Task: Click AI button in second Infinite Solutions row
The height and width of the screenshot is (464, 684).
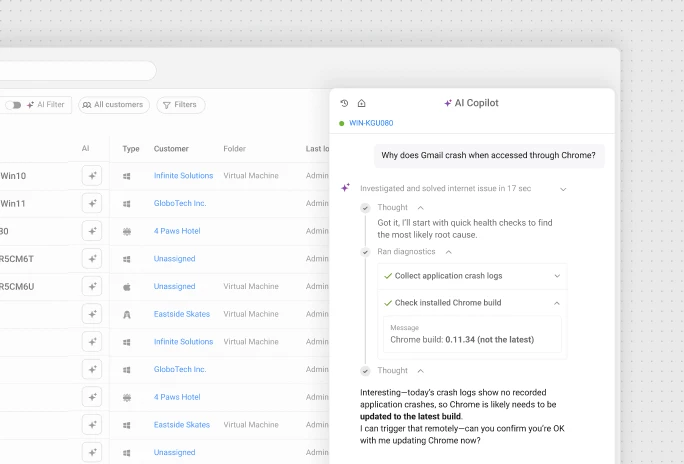Action: tap(92, 342)
